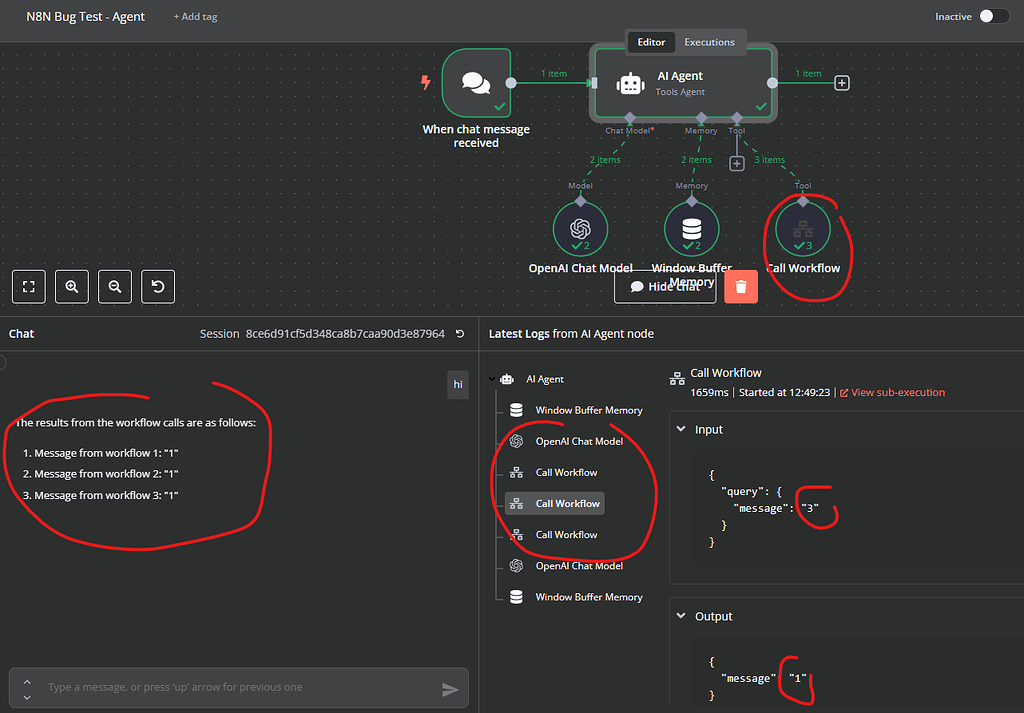Delete the node using the trash icon
Screen dimensions: 1024x713
pyautogui.click(x=740, y=286)
